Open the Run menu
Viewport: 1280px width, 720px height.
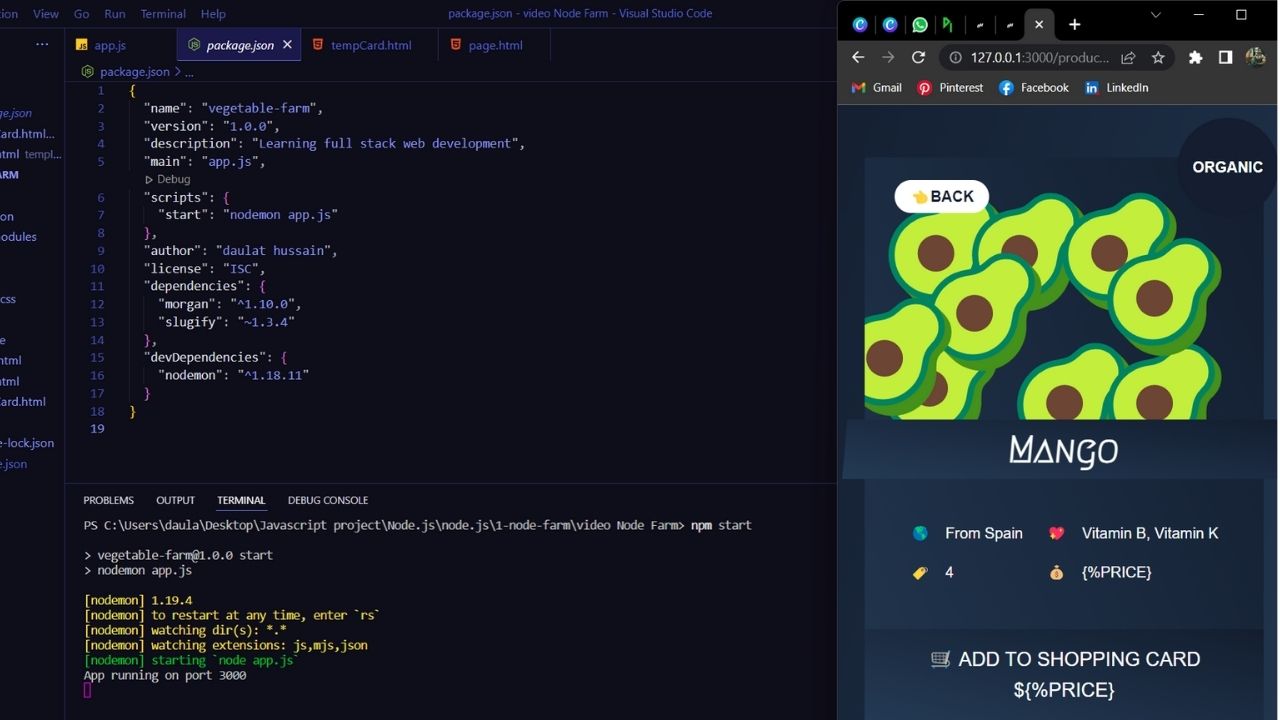pos(115,14)
